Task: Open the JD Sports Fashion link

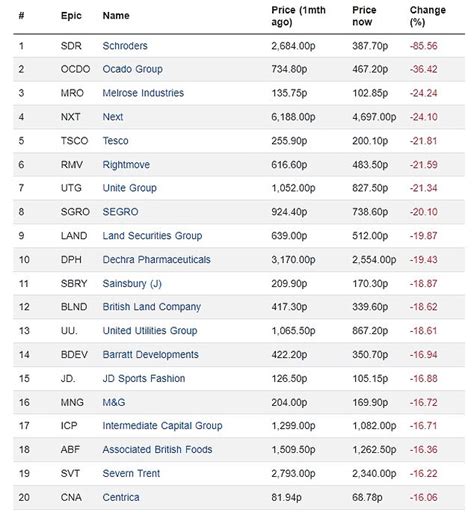Action: [144, 378]
